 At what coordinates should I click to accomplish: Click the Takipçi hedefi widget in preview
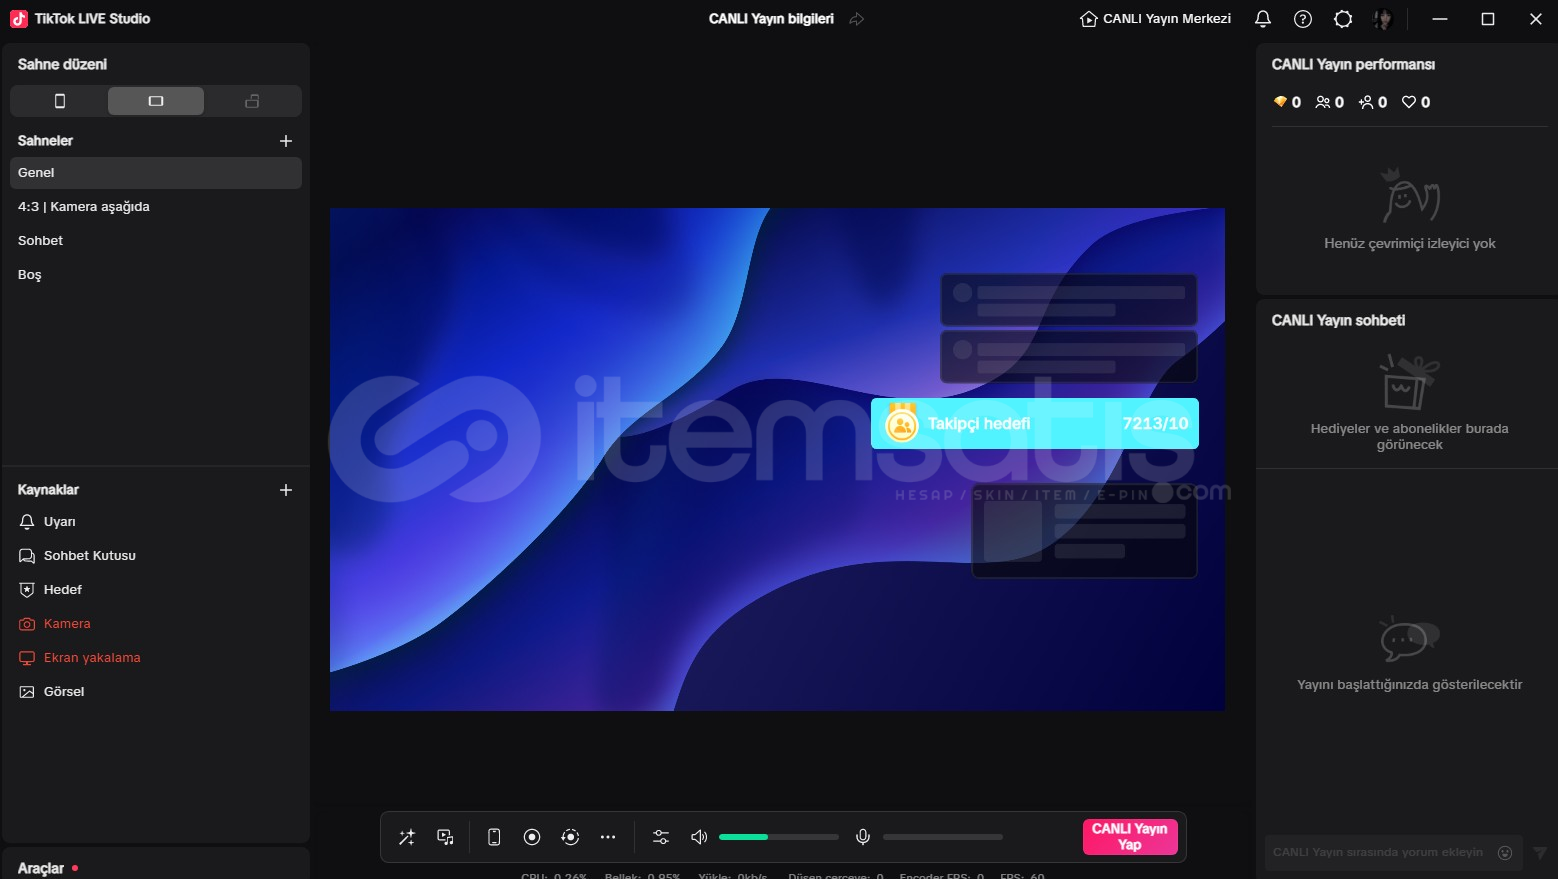pos(1035,424)
